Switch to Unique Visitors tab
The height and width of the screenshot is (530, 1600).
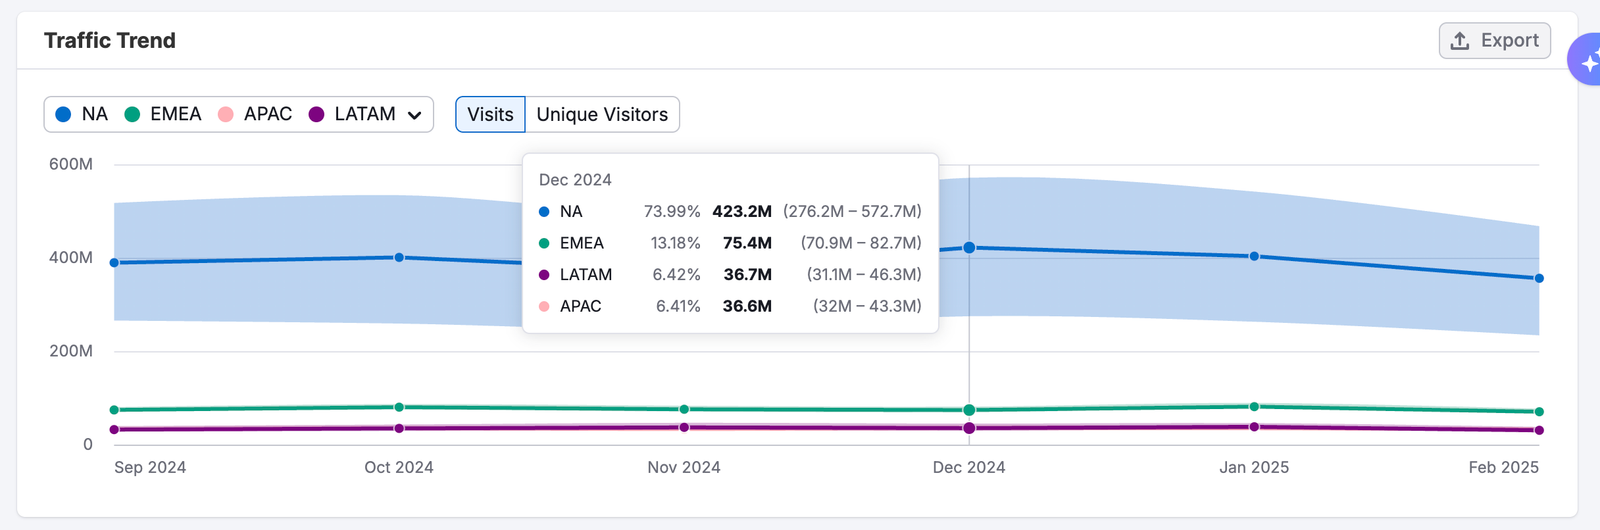point(602,115)
